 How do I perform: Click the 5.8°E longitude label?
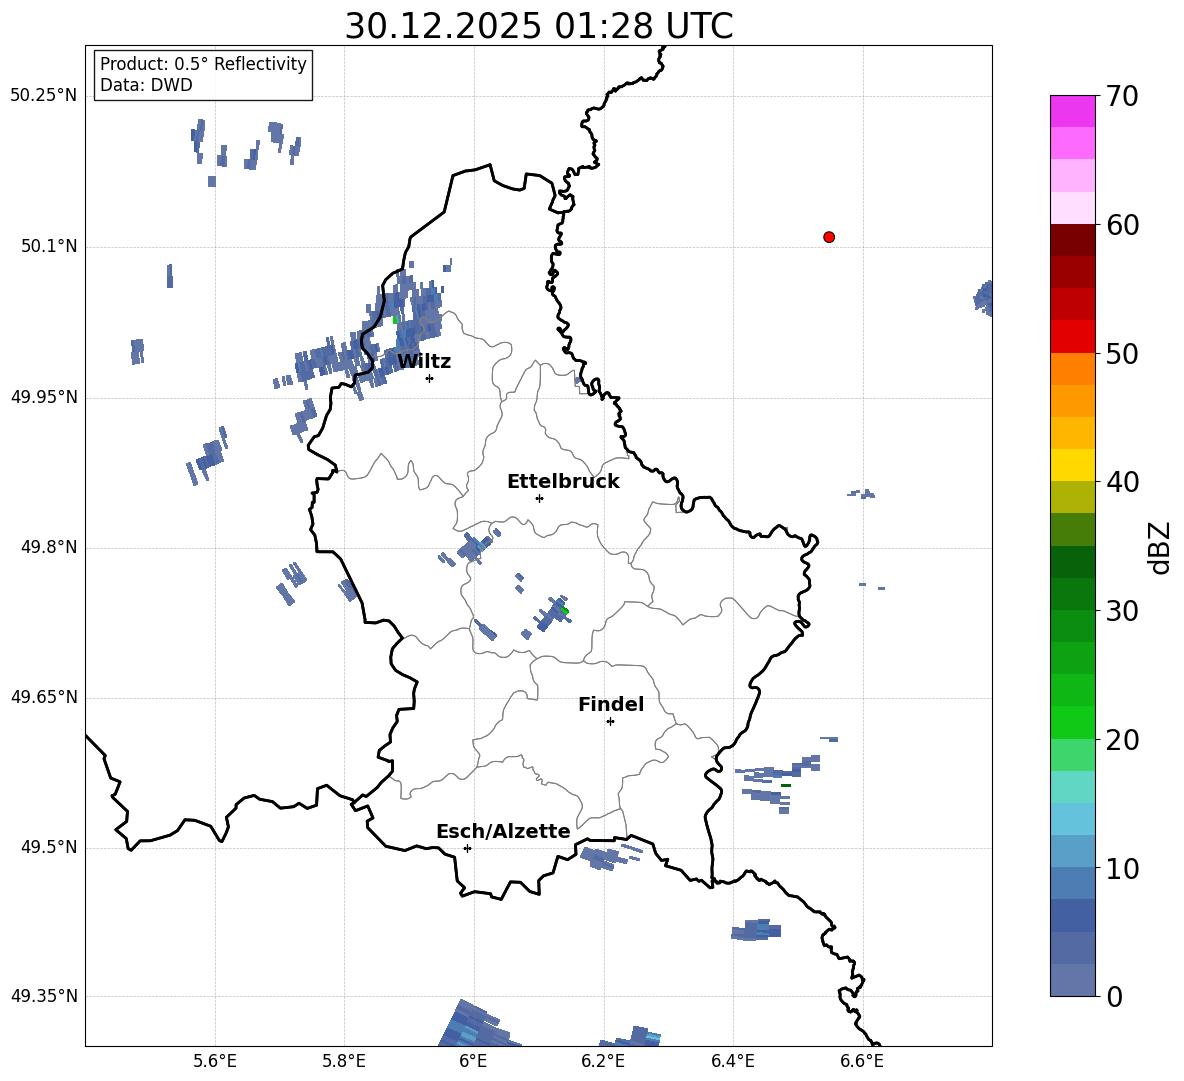(344, 1061)
